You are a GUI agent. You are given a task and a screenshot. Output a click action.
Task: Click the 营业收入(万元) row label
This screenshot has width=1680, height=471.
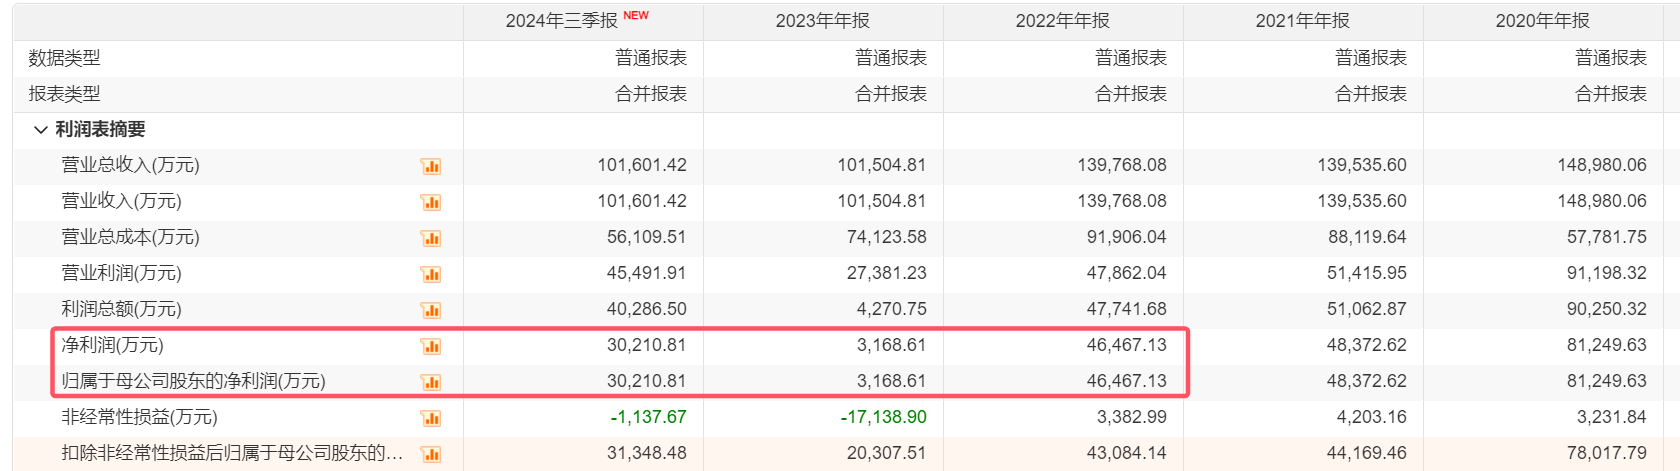coord(122,201)
